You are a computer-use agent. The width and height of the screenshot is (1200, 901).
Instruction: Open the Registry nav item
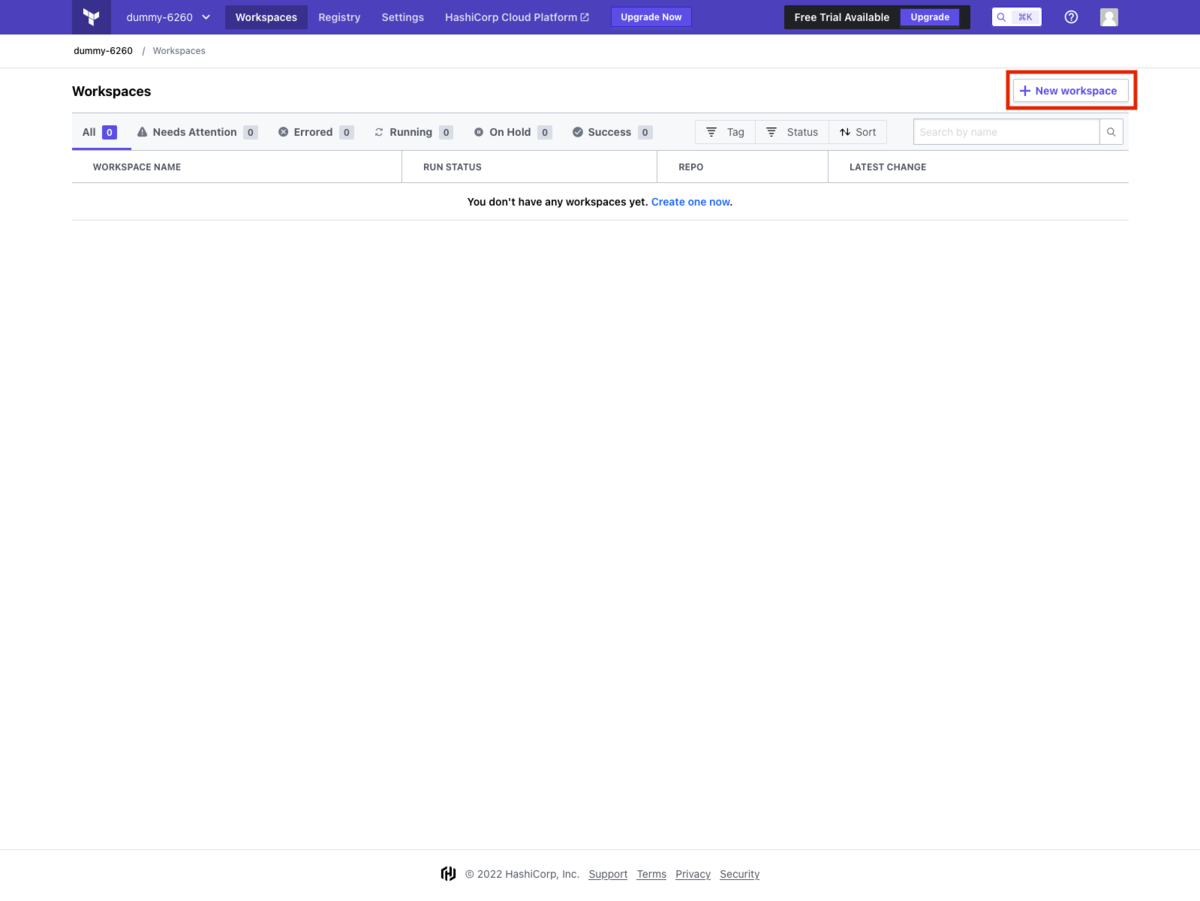339,17
